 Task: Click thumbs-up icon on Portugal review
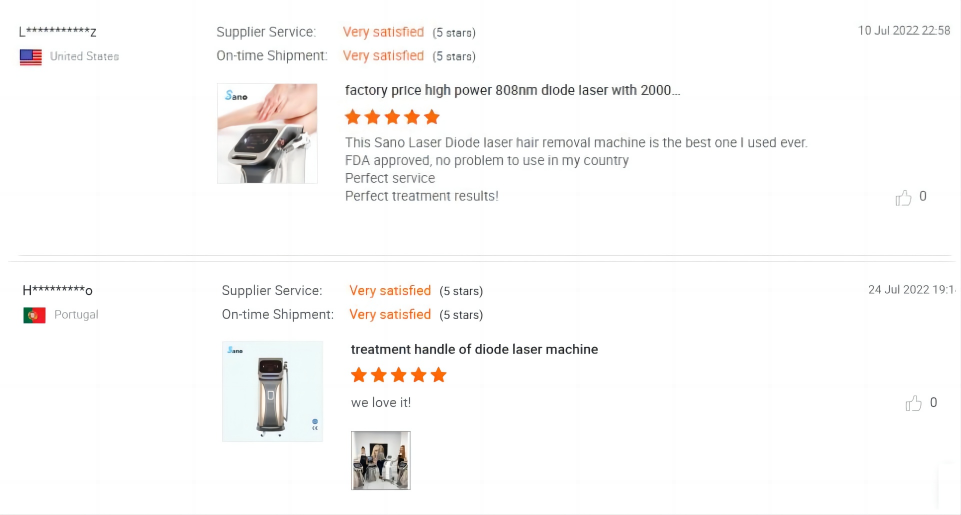click(913, 403)
